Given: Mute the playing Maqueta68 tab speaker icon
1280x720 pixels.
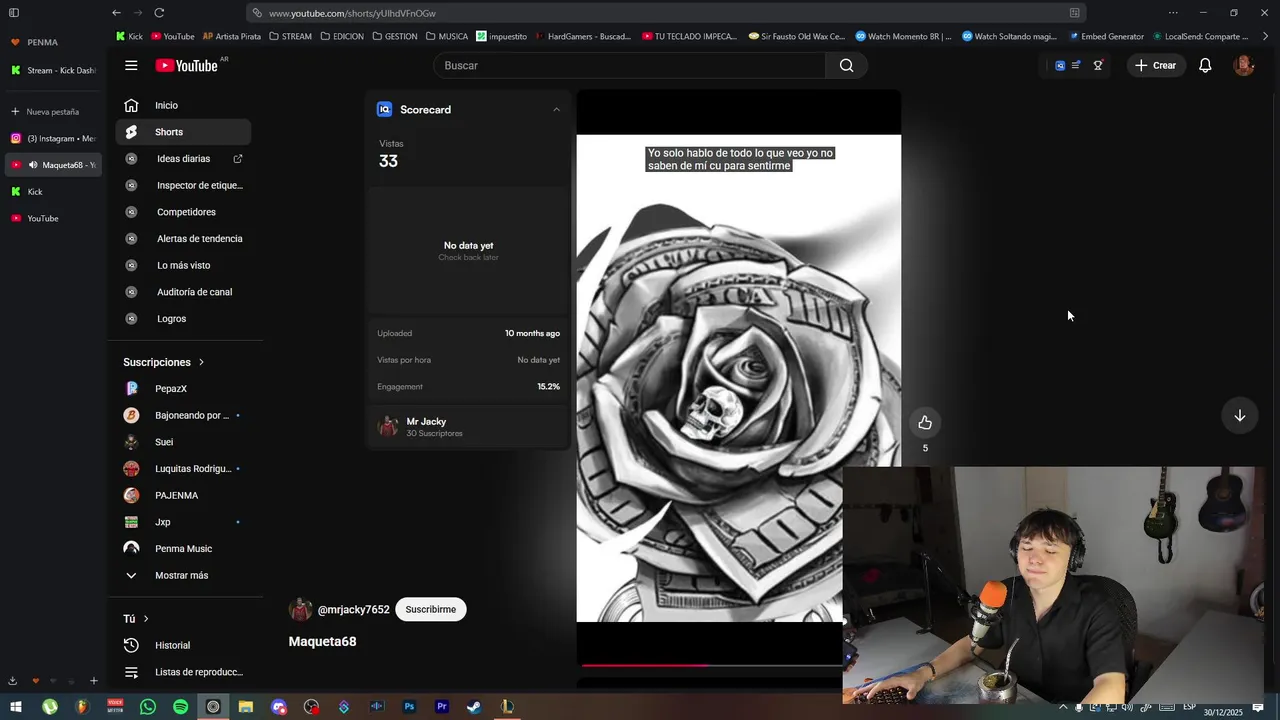Looking at the screenshot, I should click(x=33, y=165).
